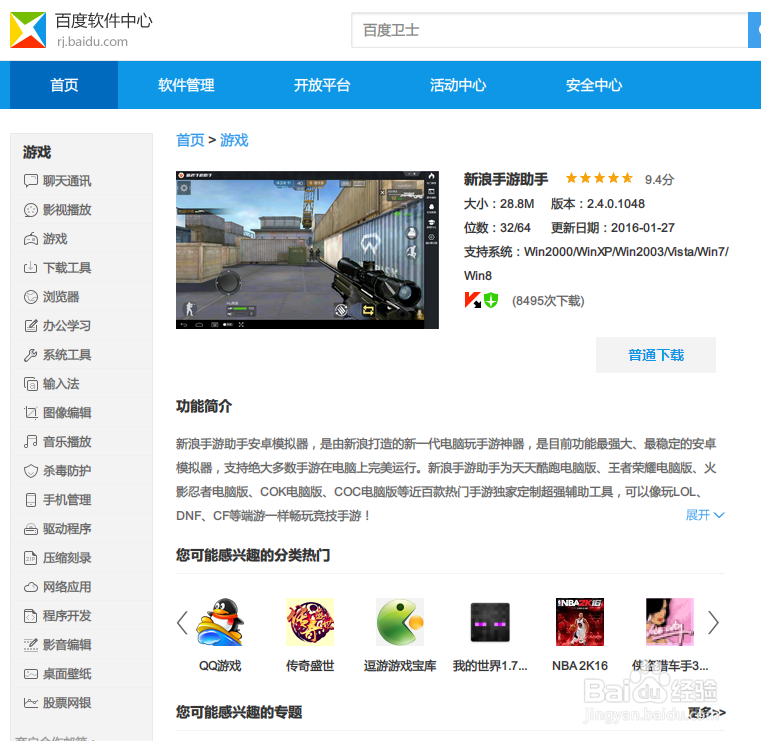
Task: Open the 图像编辑 crop icon
Action: 31,413
